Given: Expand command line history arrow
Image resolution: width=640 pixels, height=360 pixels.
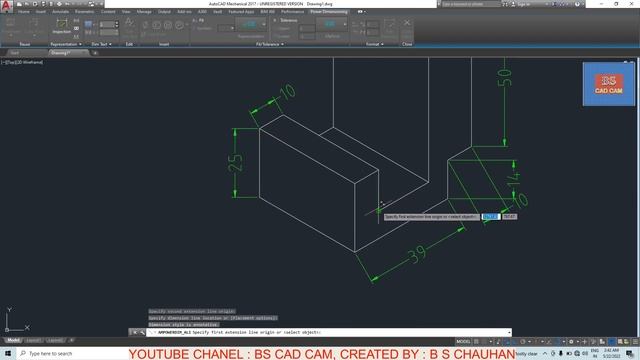Looking at the screenshot, I should [x=509, y=333].
